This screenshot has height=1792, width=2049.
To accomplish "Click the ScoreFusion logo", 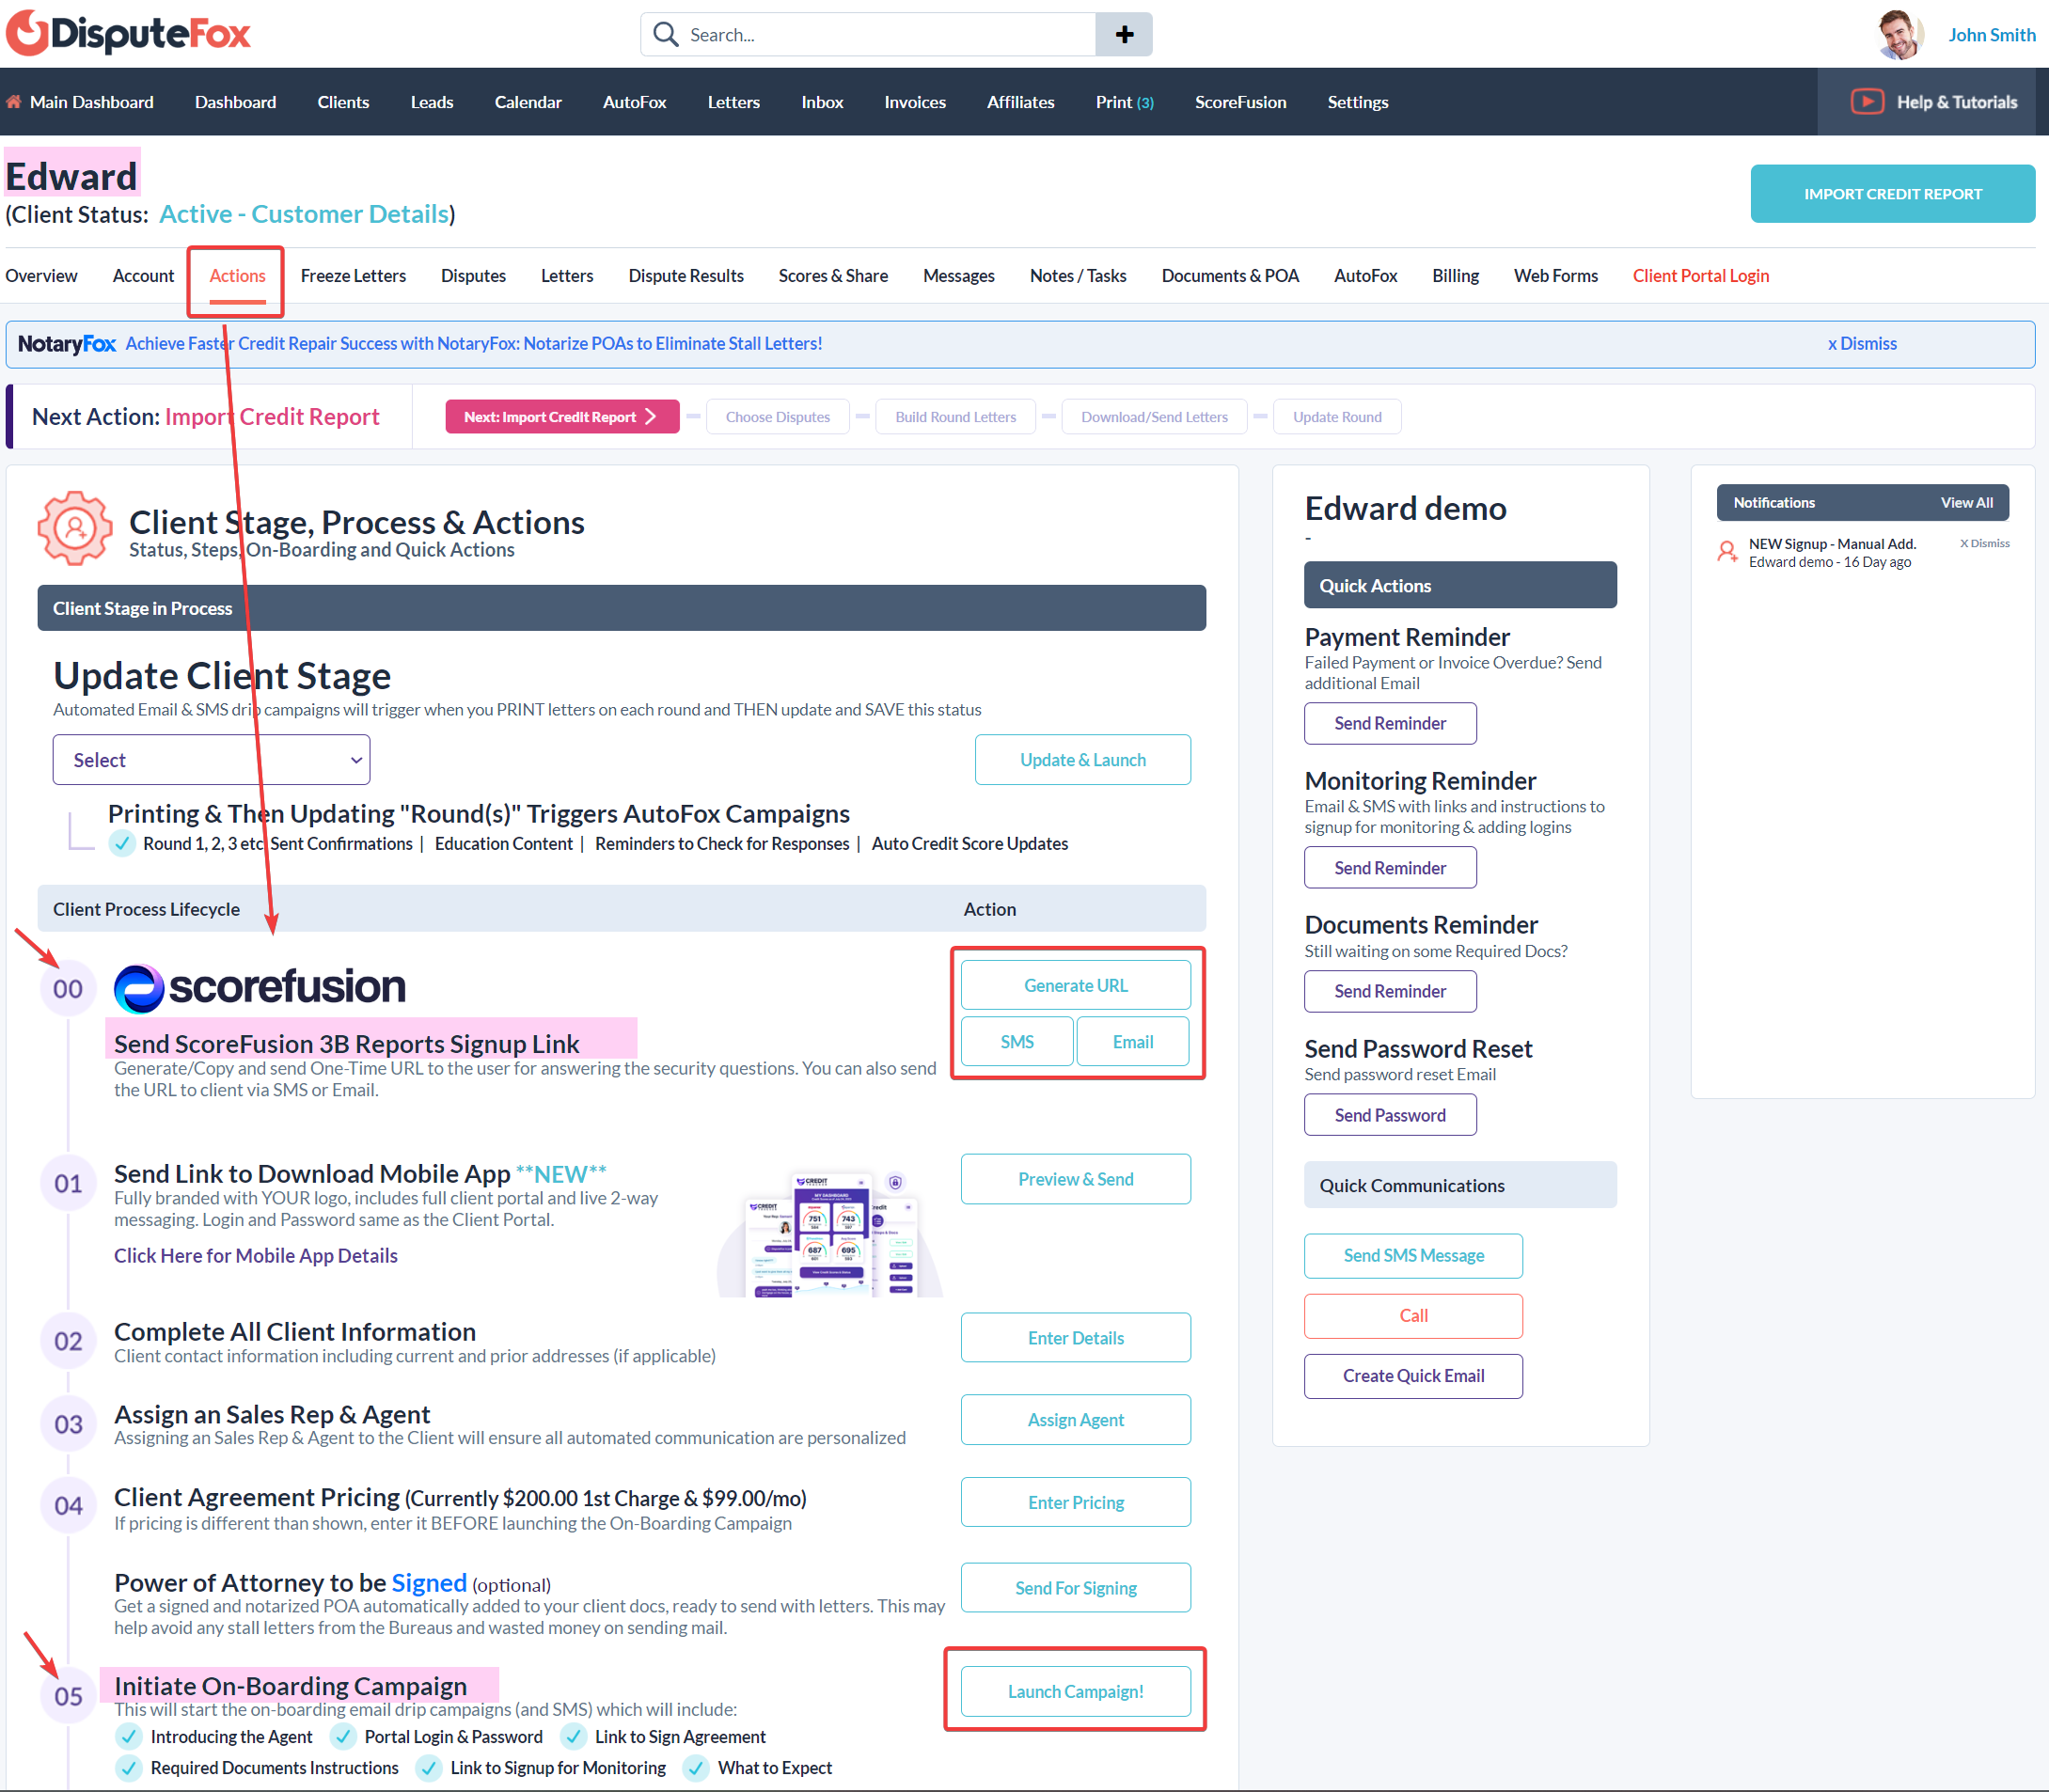I will pyautogui.click(x=260, y=987).
